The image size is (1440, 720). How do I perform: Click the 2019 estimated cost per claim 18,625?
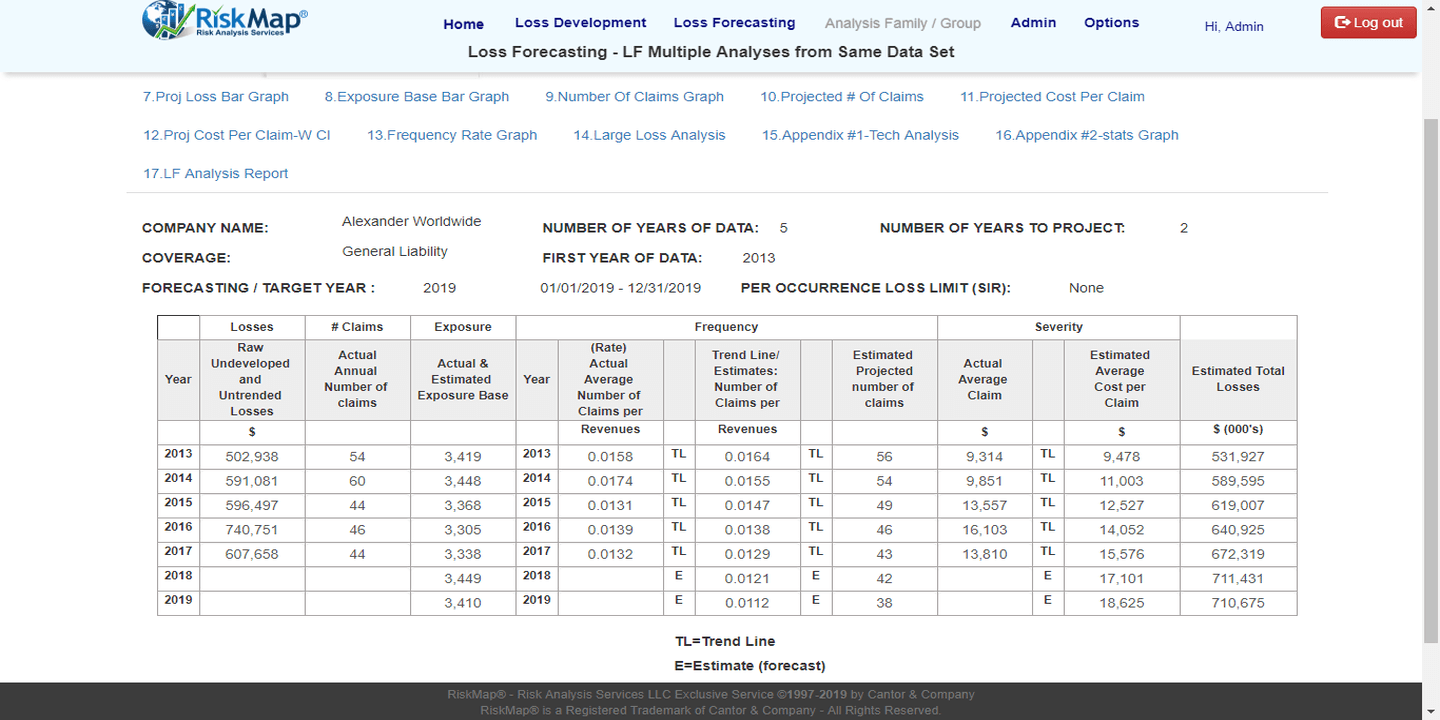click(1121, 603)
